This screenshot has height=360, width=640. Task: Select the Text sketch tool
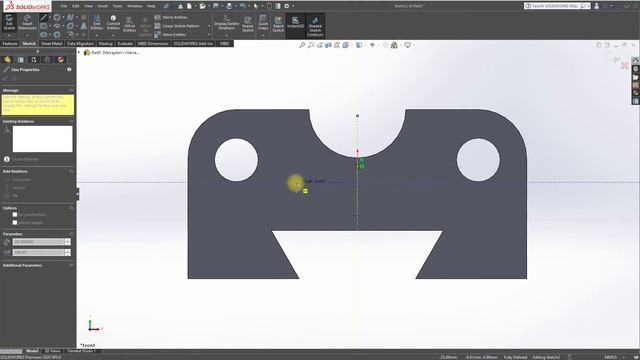[84, 26]
